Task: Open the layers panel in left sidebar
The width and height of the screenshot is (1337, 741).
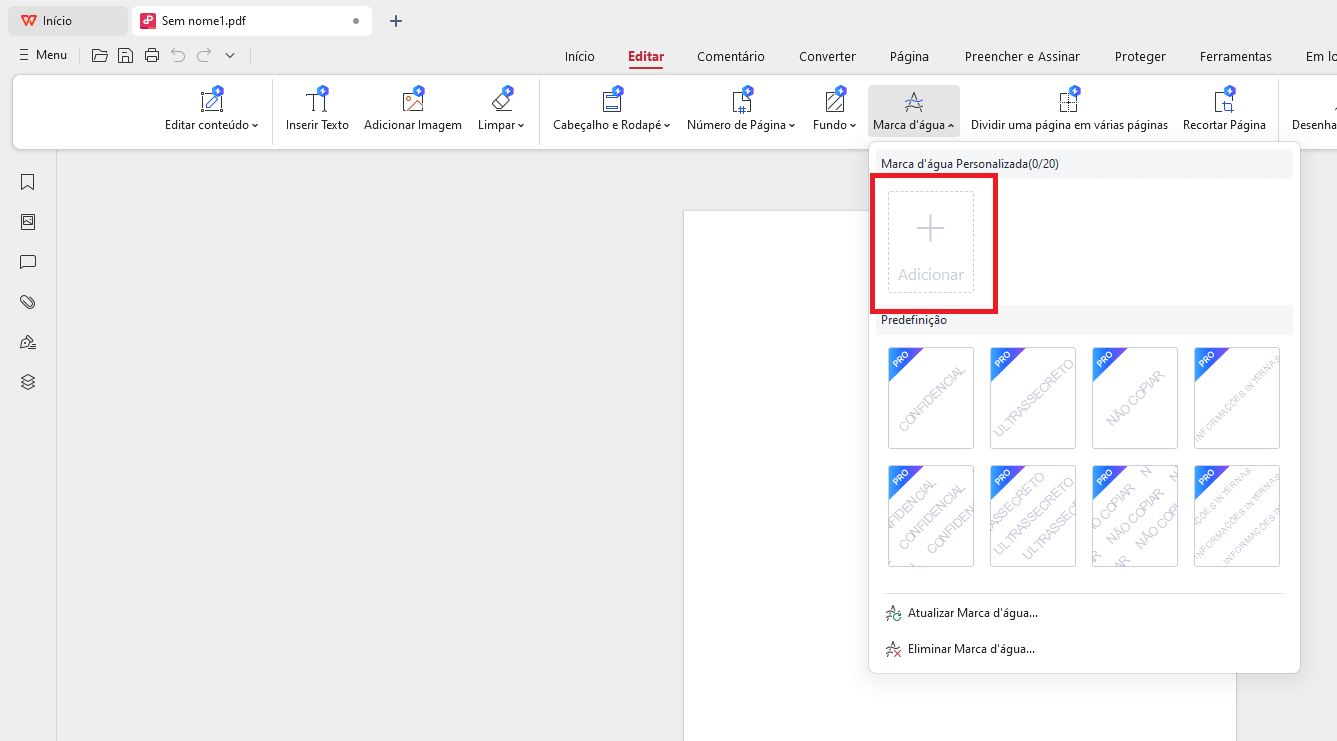Action: tap(28, 382)
